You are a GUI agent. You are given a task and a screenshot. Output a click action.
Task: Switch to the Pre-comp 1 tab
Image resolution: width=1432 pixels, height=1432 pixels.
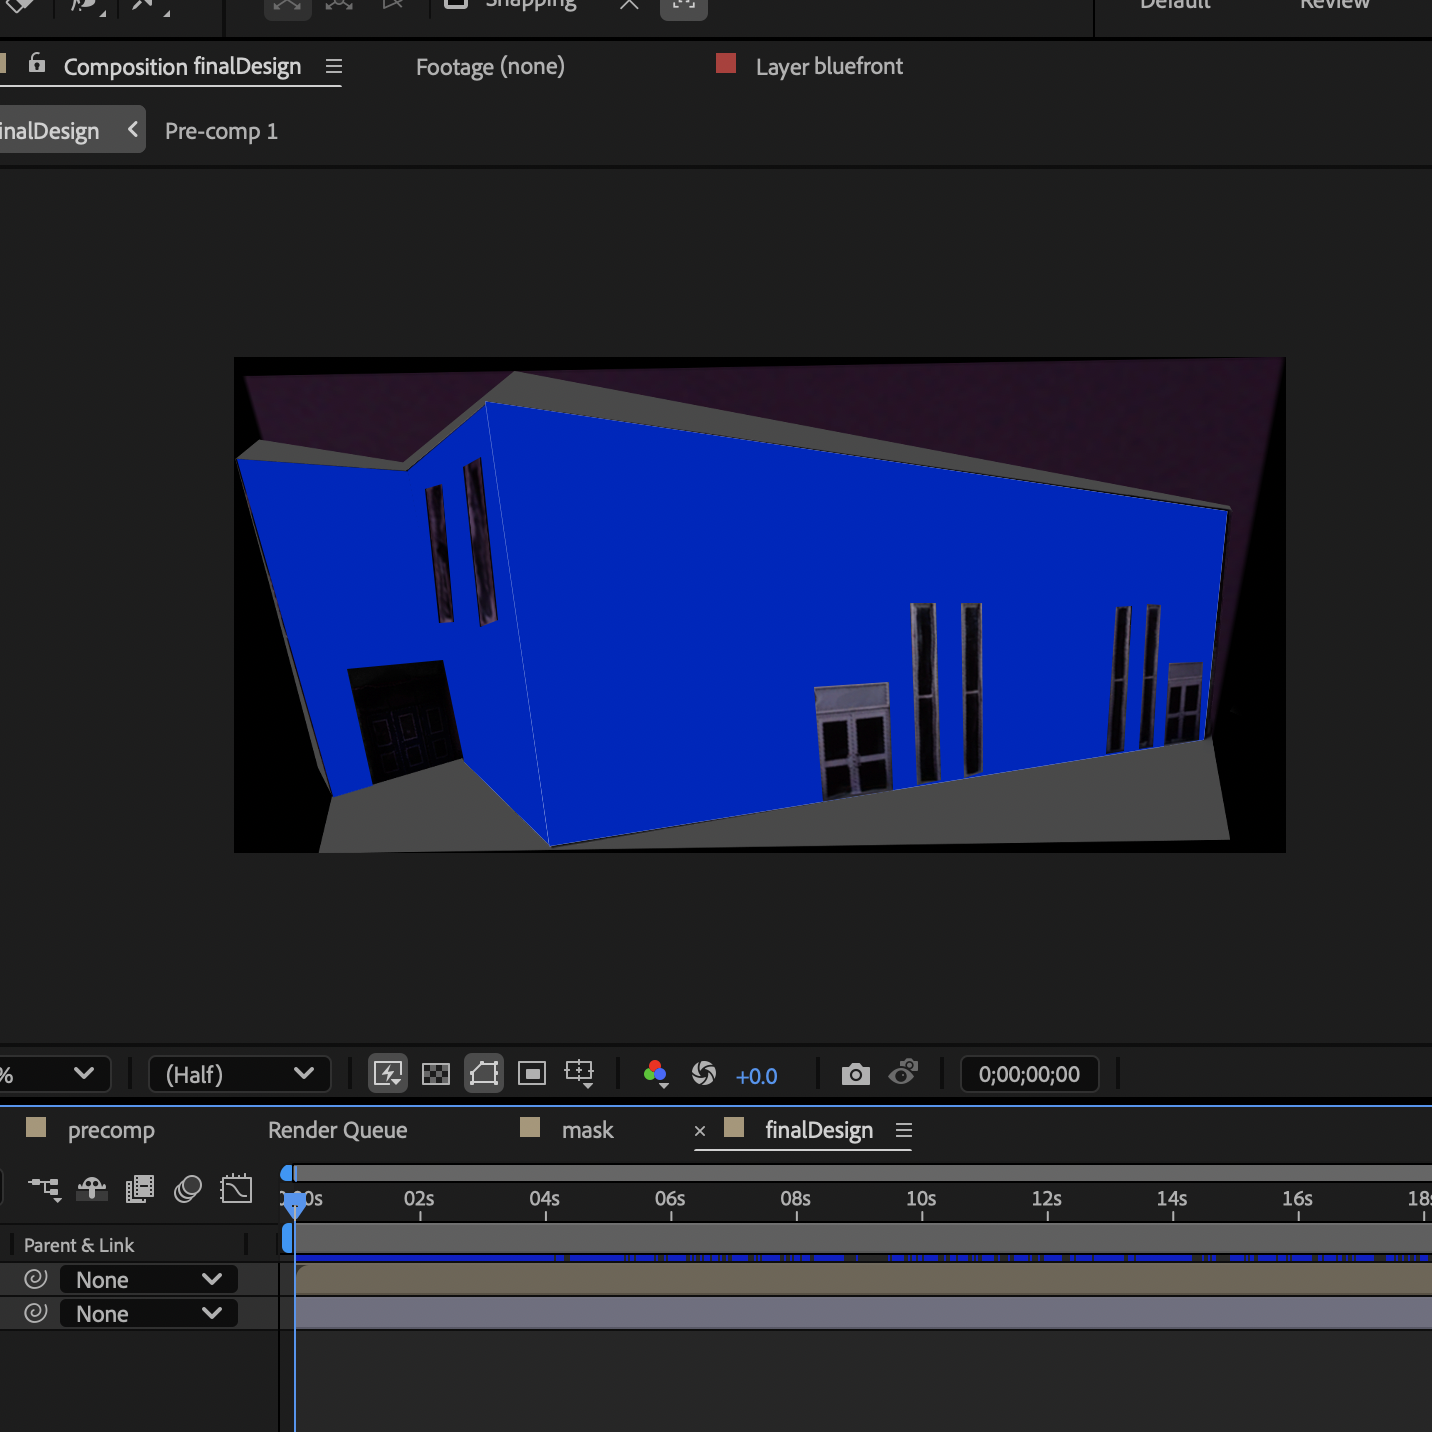point(221,131)
